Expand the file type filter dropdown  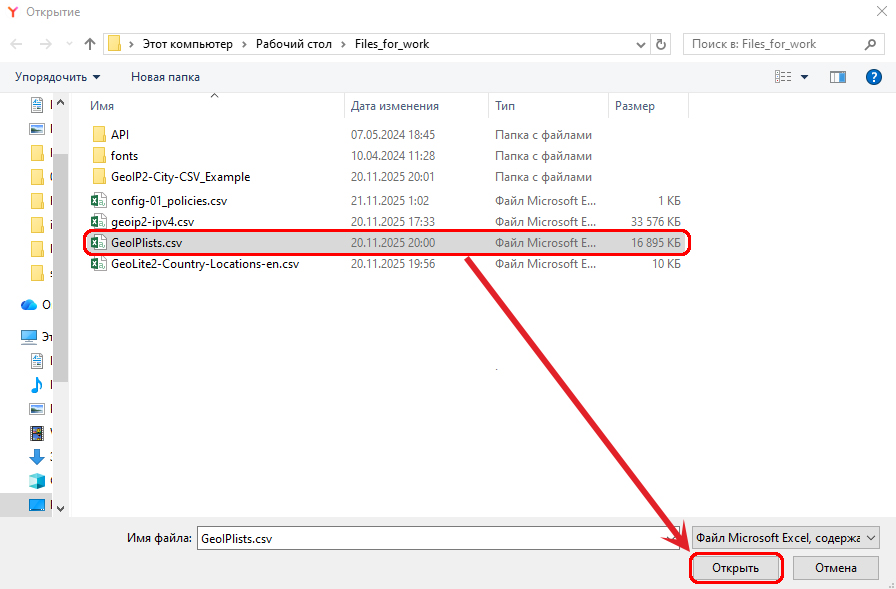point(785,538)
